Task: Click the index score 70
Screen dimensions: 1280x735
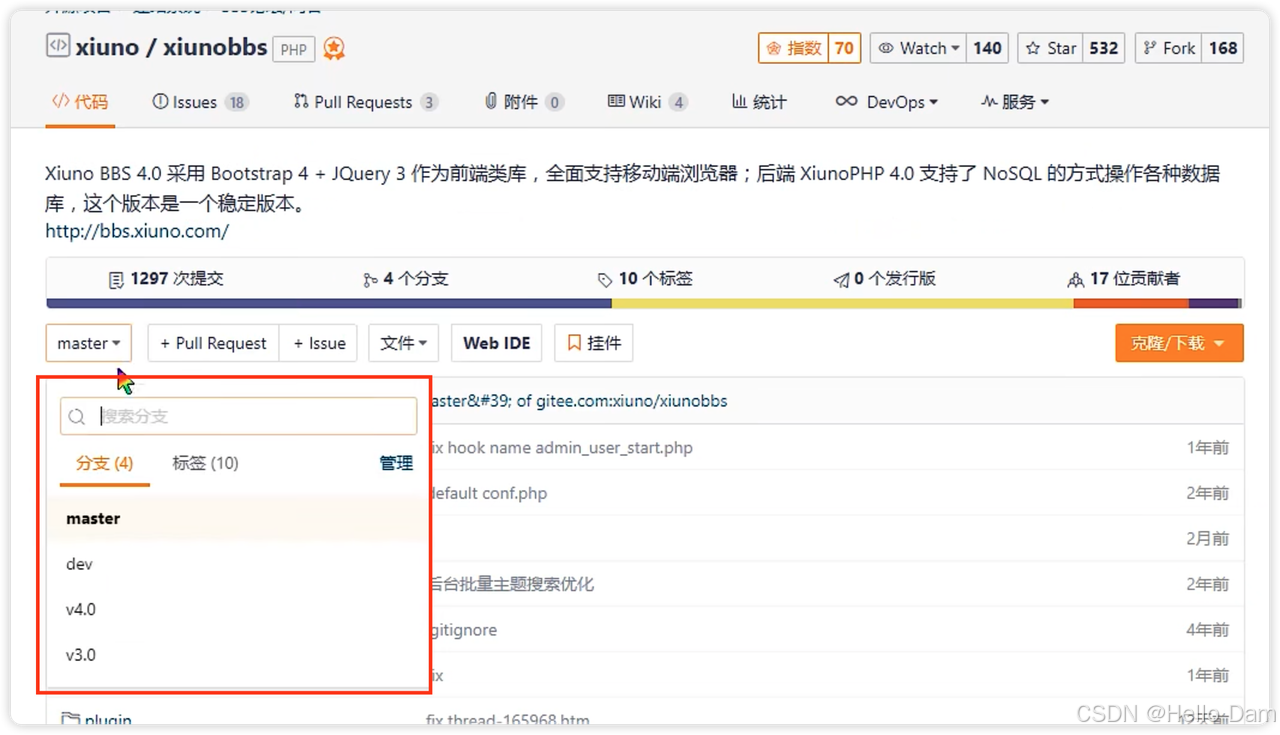Action: [844, 48]
